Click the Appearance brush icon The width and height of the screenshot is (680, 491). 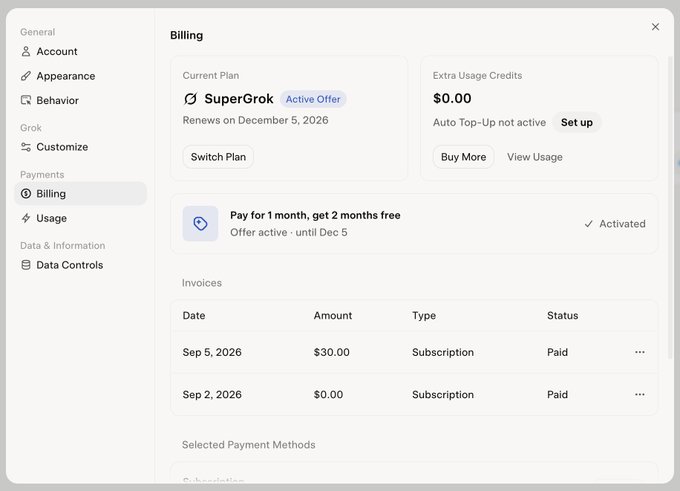(x=26, y=76)
